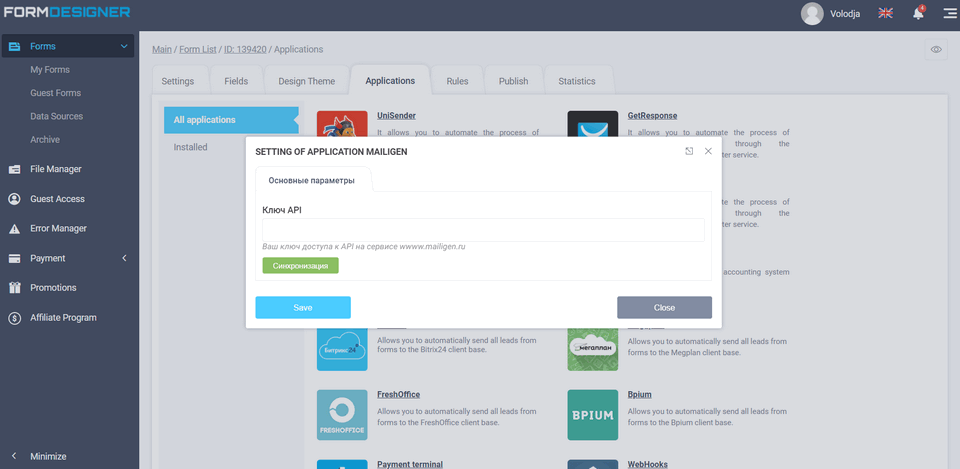Click the Ключ API input field
This screenshot has width=960, height=469.
(x=483, y=230)
